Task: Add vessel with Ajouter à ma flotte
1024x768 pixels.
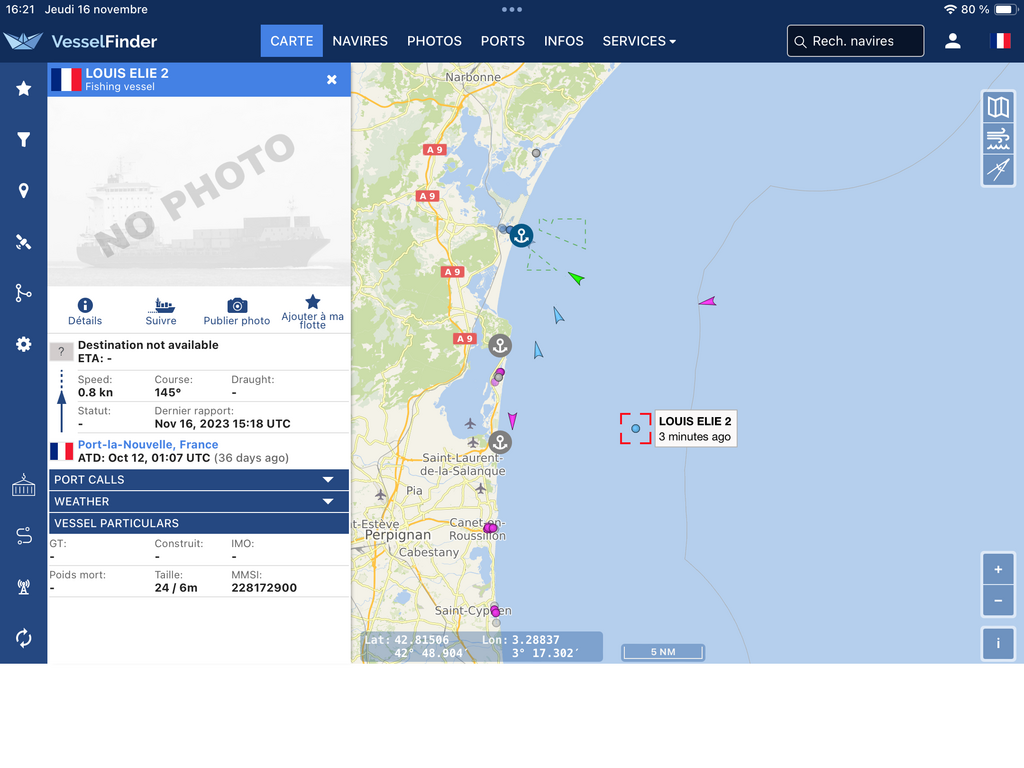Action: [312, 312]
